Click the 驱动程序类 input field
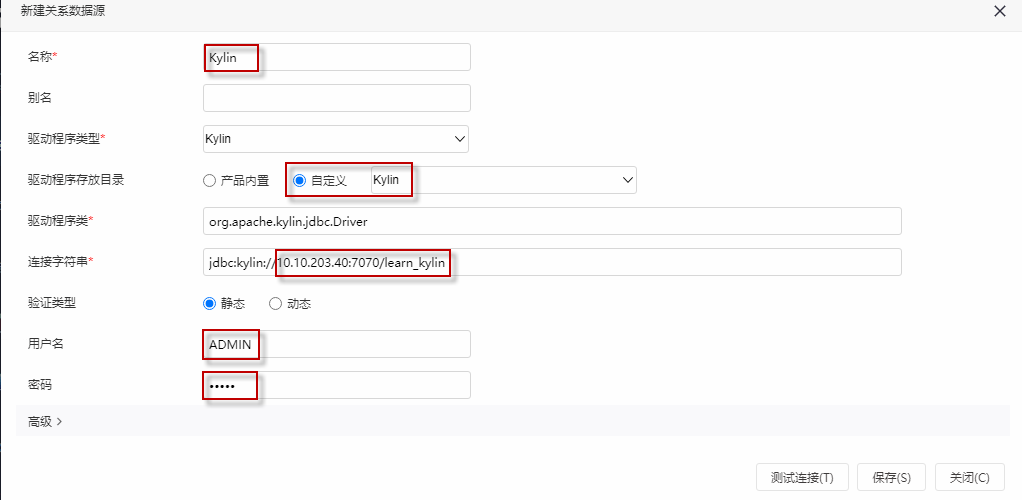This screenshot has height=500, width=1022. 552,221
